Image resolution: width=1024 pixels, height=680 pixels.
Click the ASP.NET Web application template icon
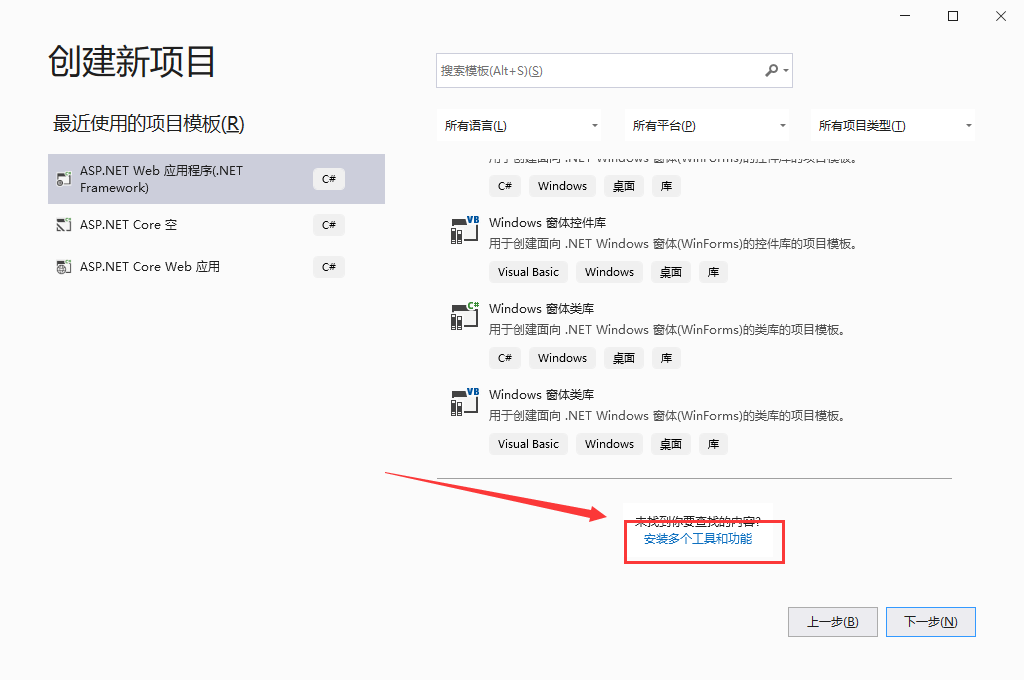click(x=63, y=178)
